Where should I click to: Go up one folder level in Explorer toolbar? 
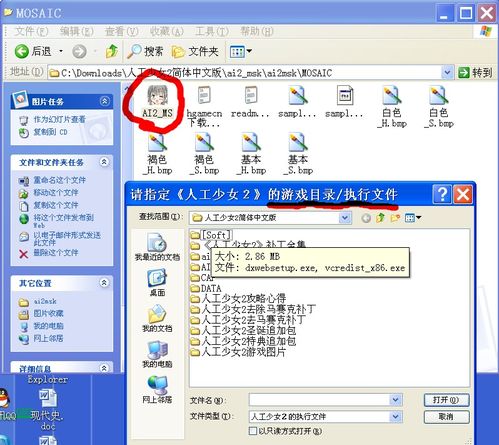pyautogui.click(x=112, y=51)
